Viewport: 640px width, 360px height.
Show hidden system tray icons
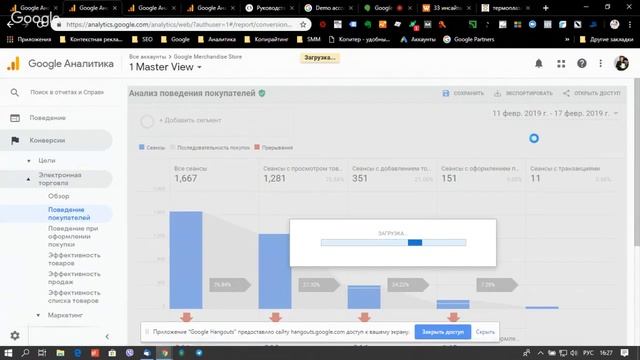[540, 353]
